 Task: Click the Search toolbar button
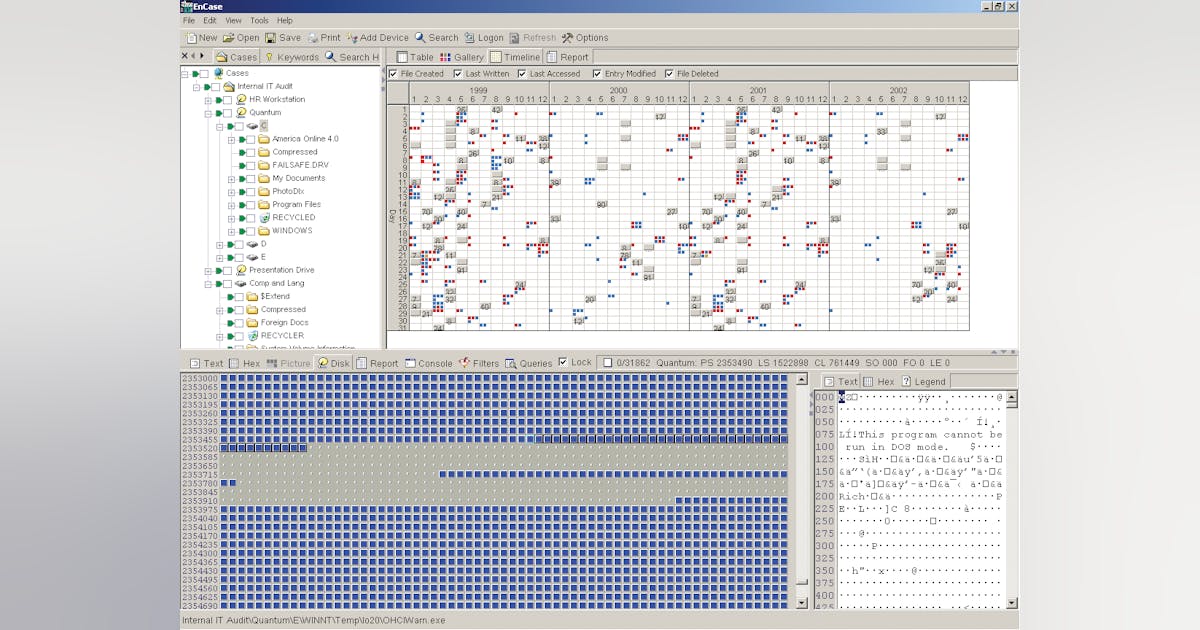click(x=436, y=38)
